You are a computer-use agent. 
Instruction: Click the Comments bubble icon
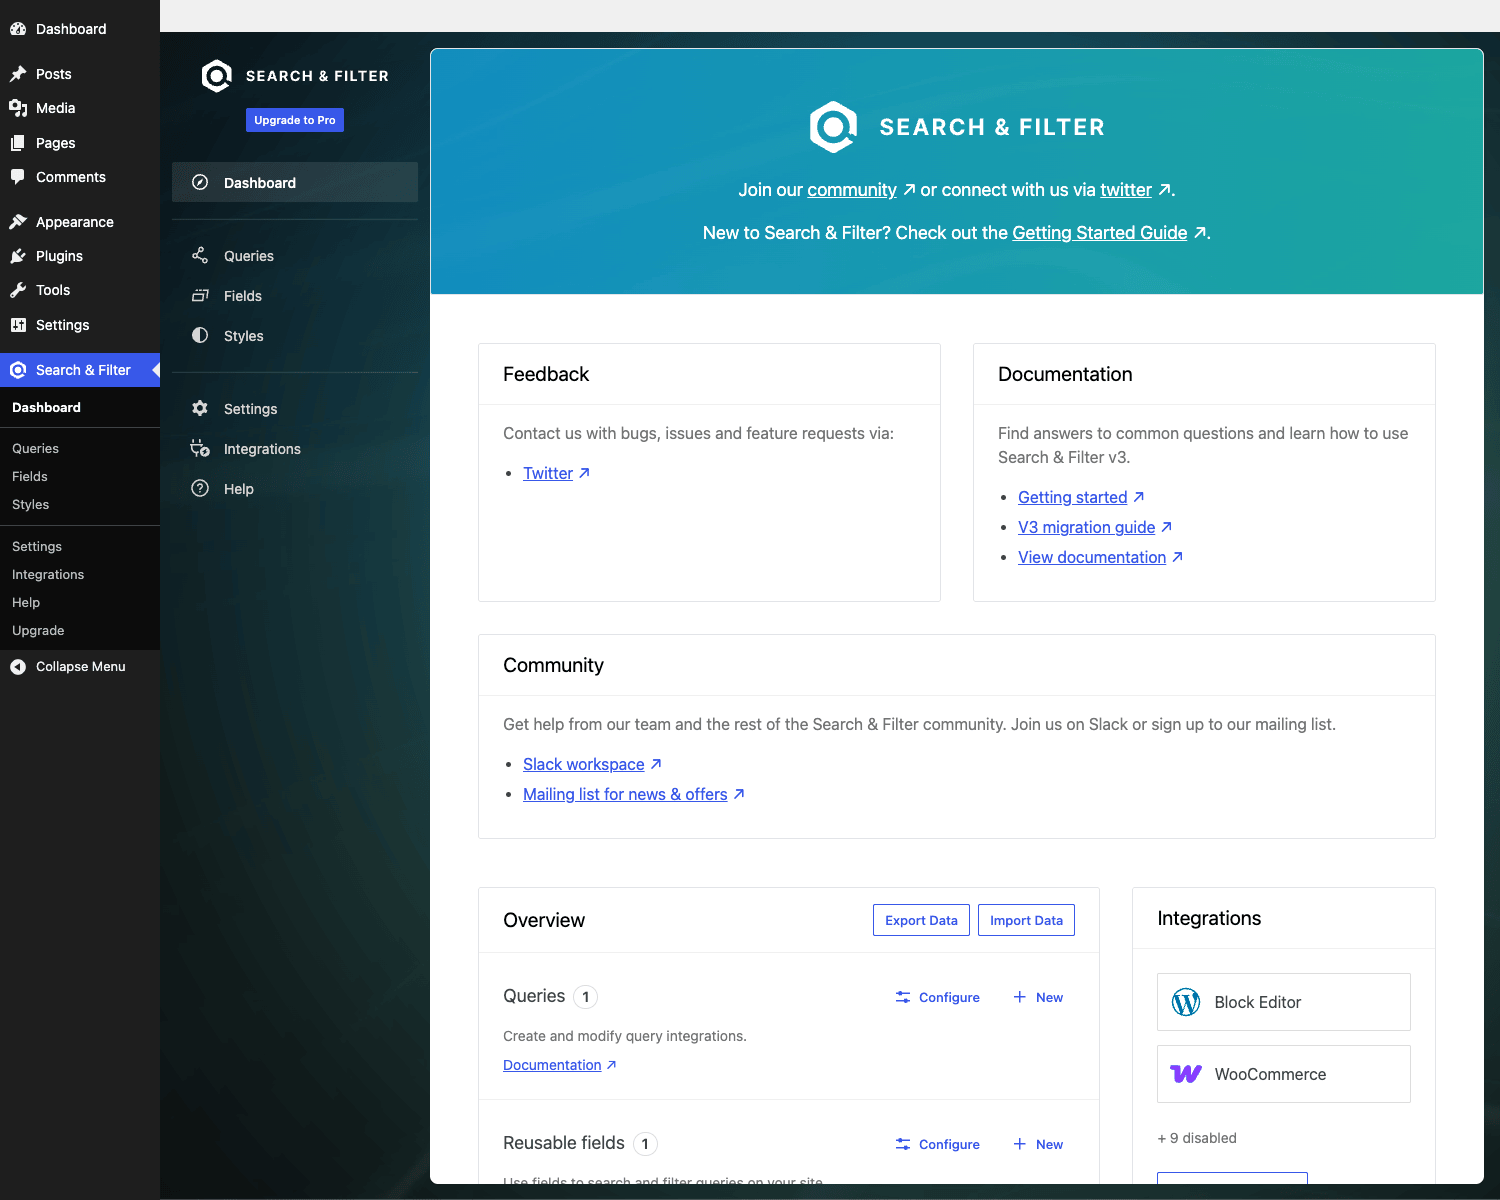click(18, 177)
